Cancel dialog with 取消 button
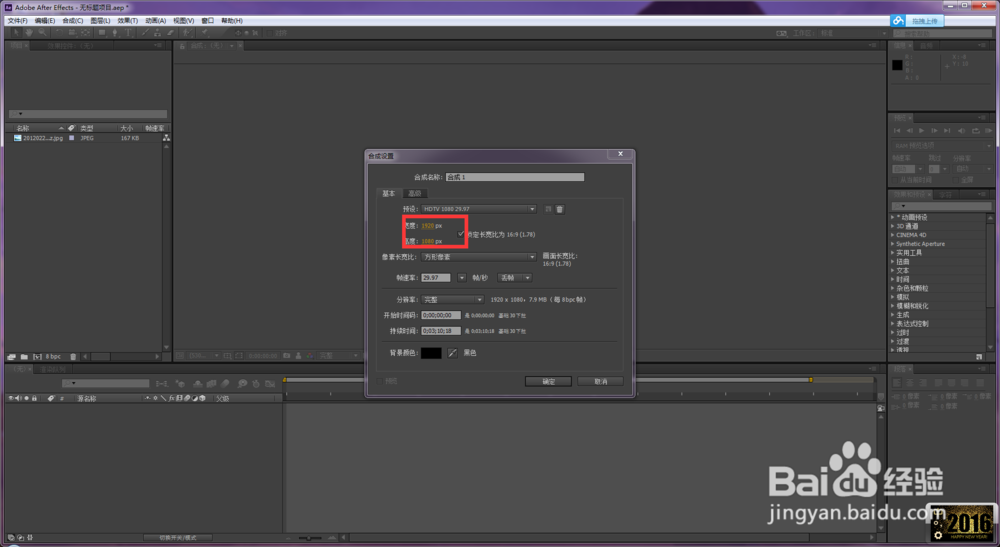 pyautogui.click(x=600, y=381)
